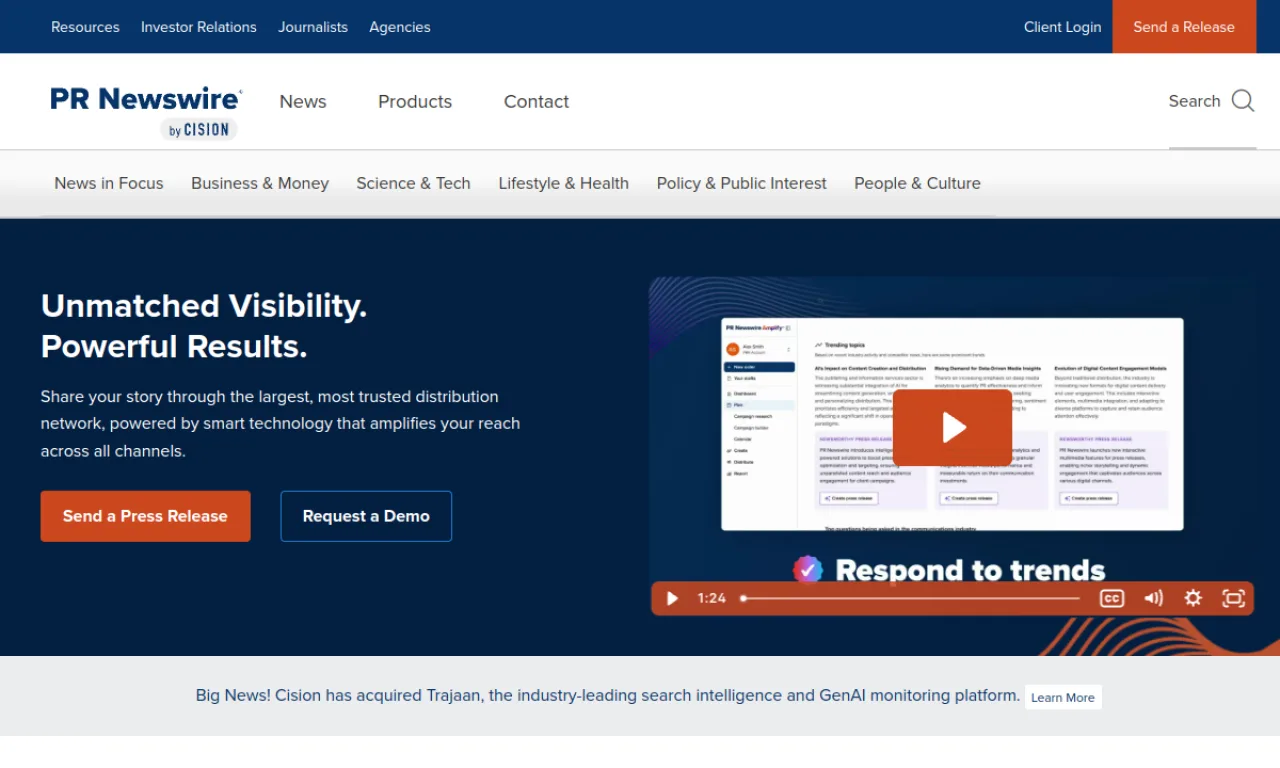Click the search magnifier icon
Screen dimensions: 1280x768
tap(1243, 101)
